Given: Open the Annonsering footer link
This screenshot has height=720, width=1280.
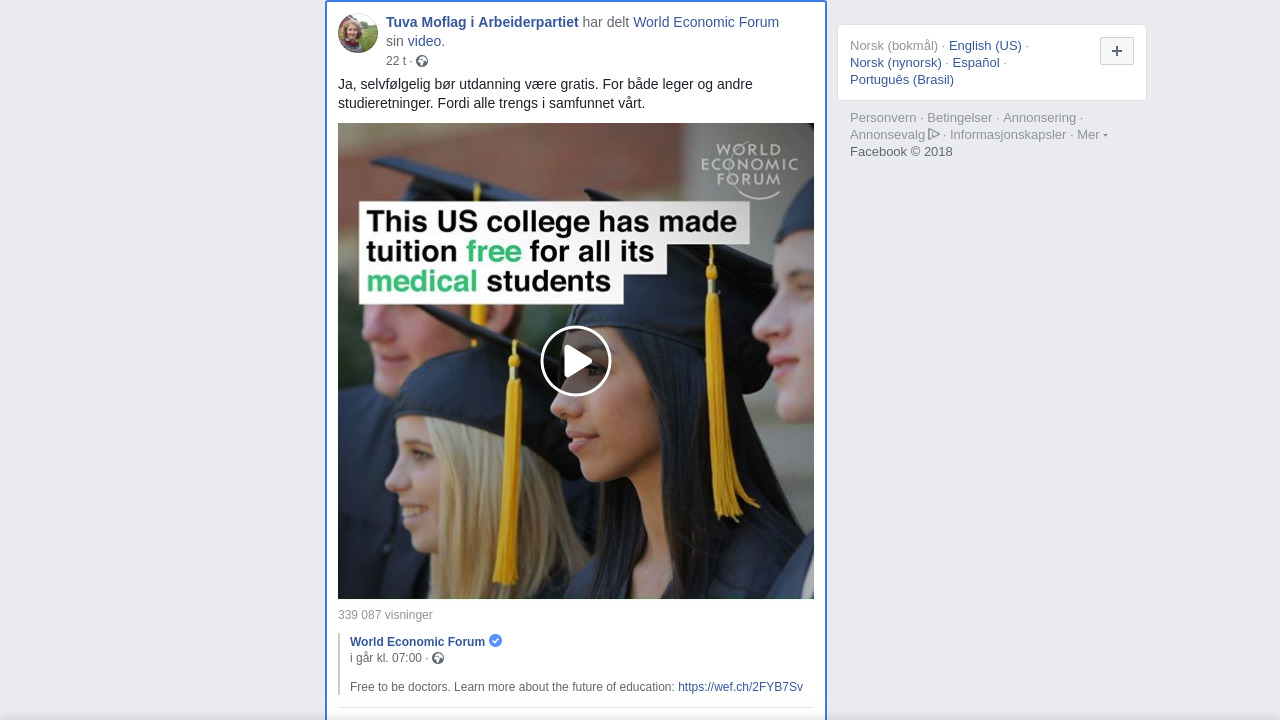Looking at the screenshot, I should tap(1040, 117).
